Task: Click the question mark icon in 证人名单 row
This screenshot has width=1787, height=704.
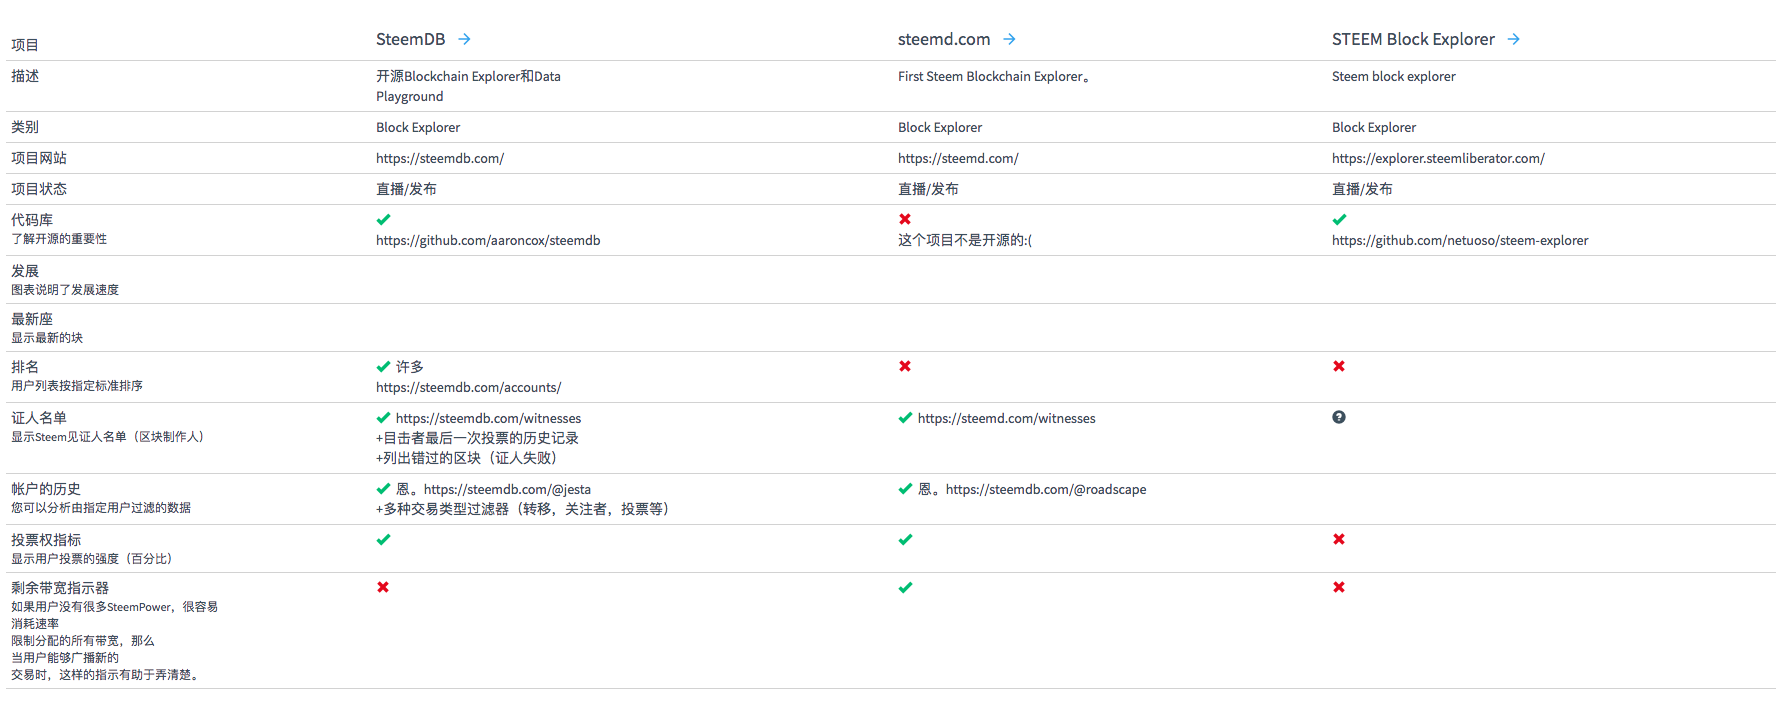Action: tap(1339, 417)
